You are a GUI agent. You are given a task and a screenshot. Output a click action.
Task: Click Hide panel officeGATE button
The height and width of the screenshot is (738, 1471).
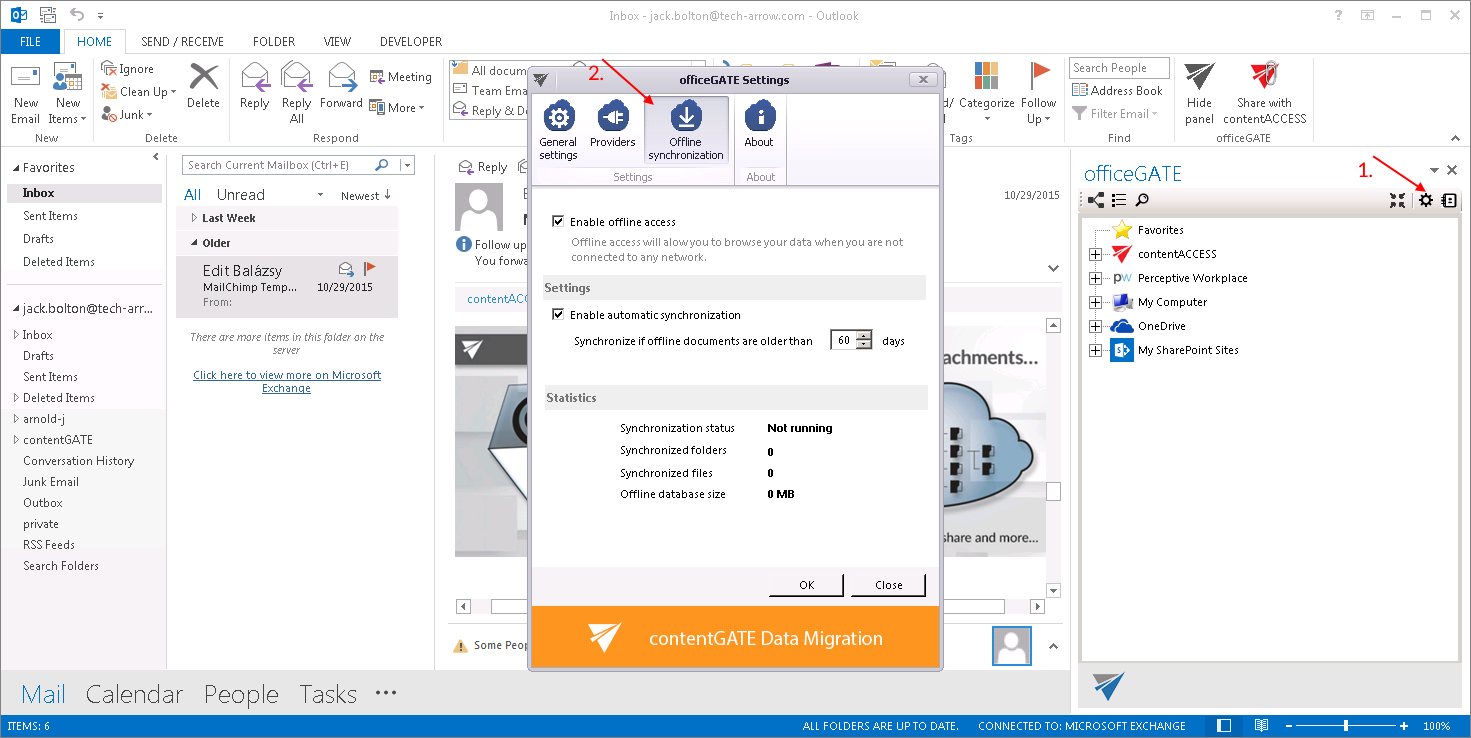pos(1200,92)
